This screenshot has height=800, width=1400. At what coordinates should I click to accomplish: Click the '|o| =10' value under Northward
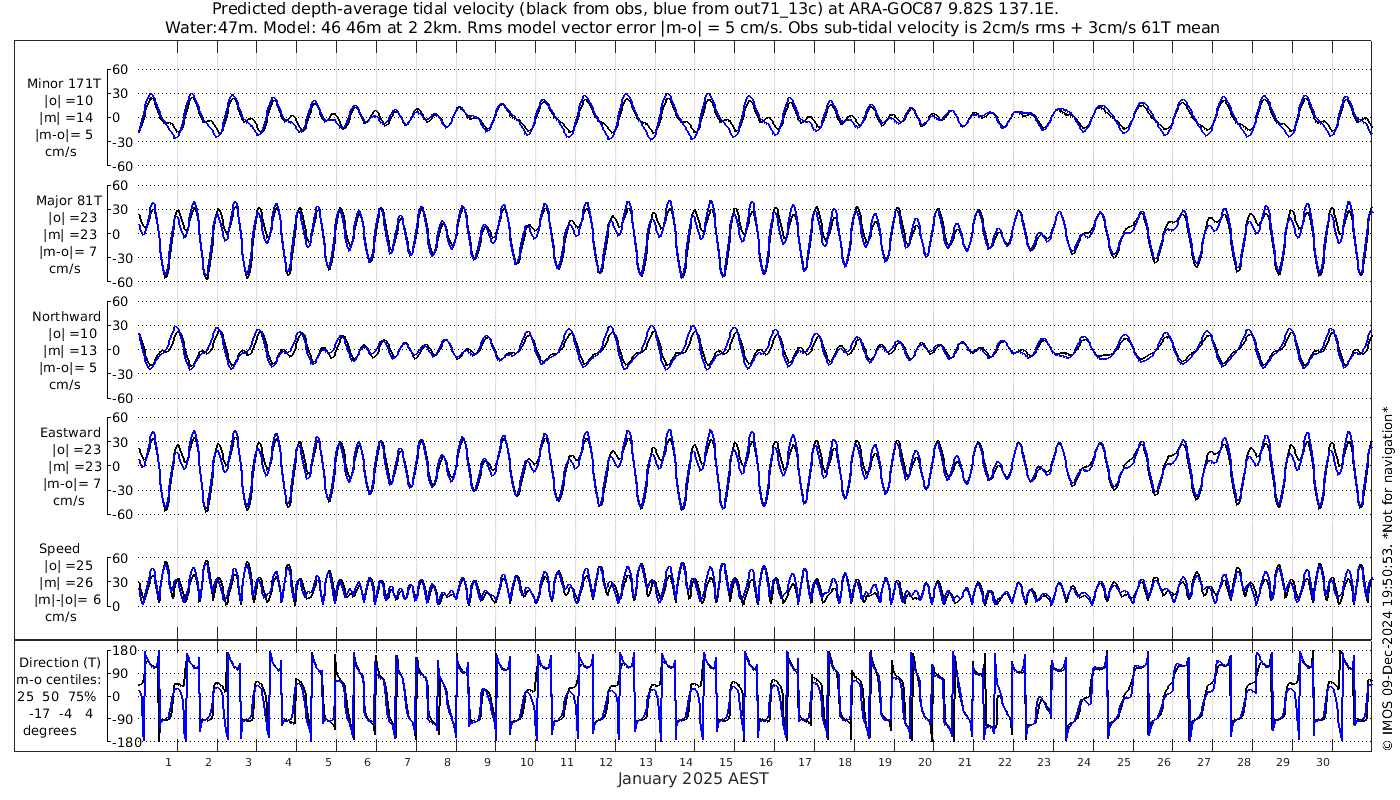(68, 333)
